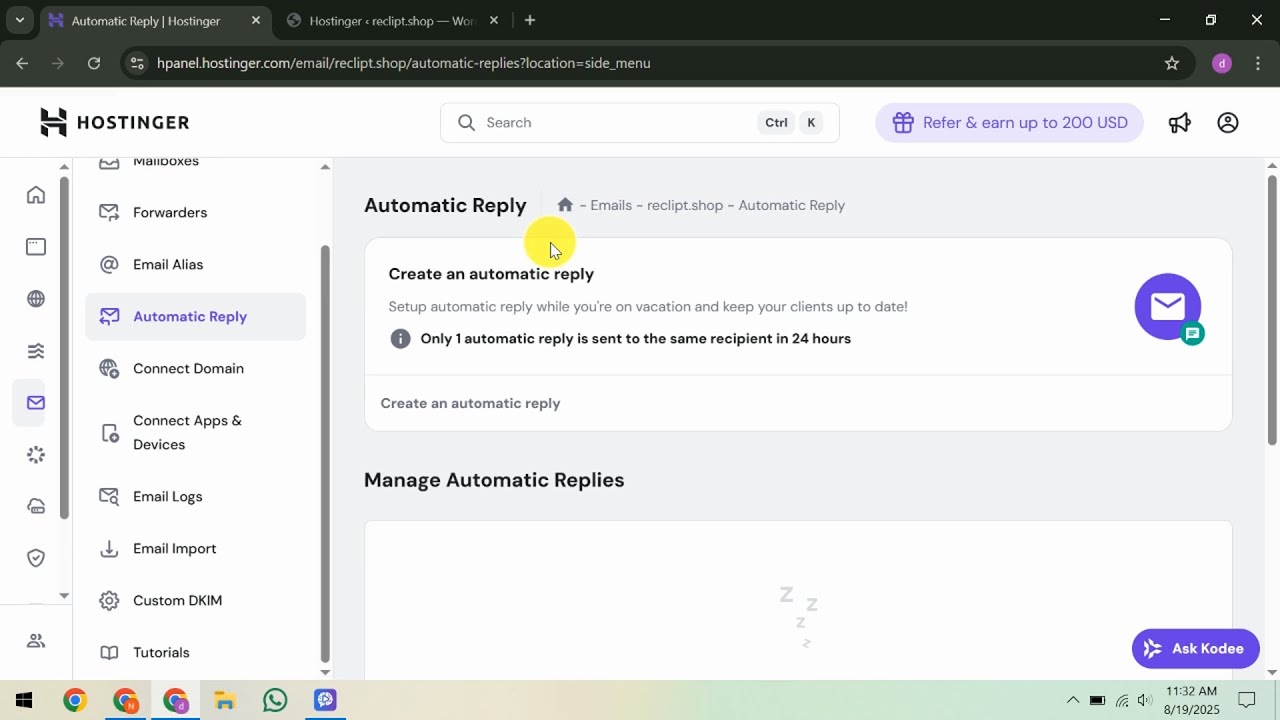Click the reclipt.shop breadcrumb link
1280x720 pixels.
click(x=685, y=205)
